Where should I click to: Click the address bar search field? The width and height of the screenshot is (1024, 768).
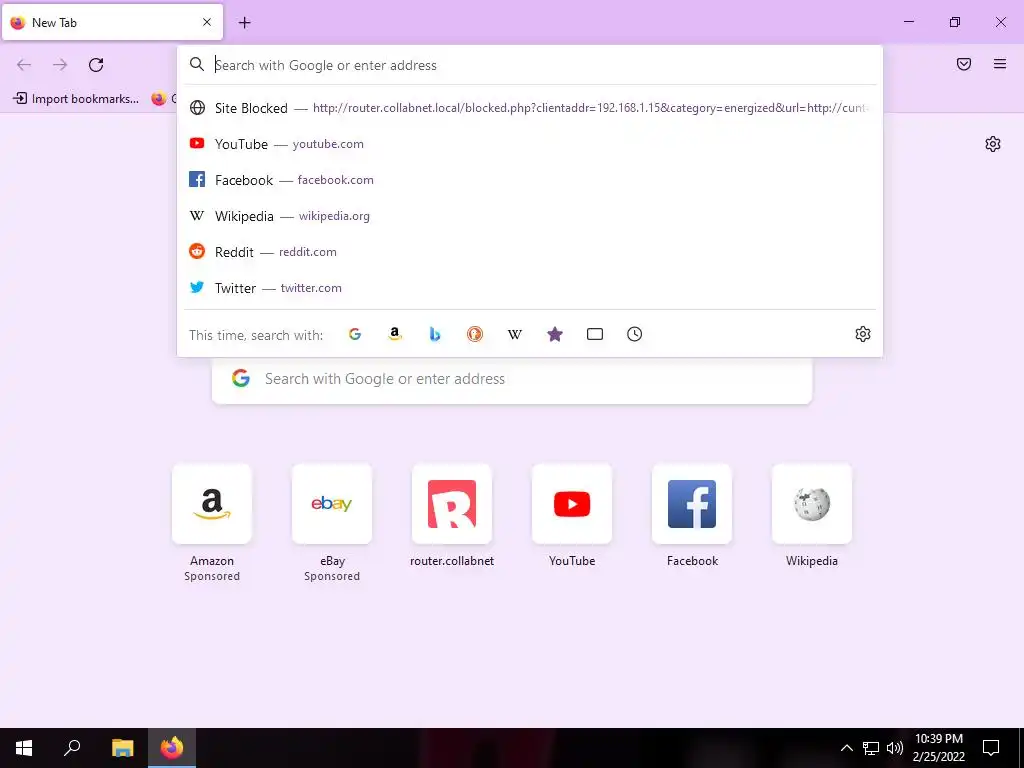click(530, 65)
